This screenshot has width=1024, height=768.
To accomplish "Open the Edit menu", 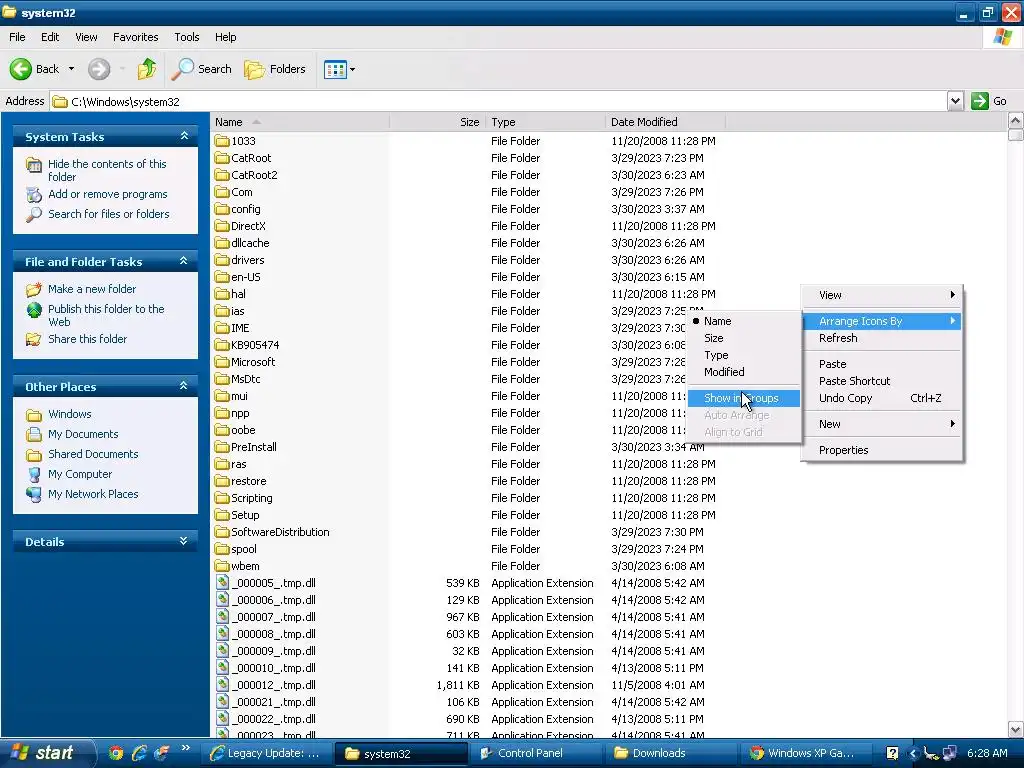I will pyautogui.click(x=50, y=37).
